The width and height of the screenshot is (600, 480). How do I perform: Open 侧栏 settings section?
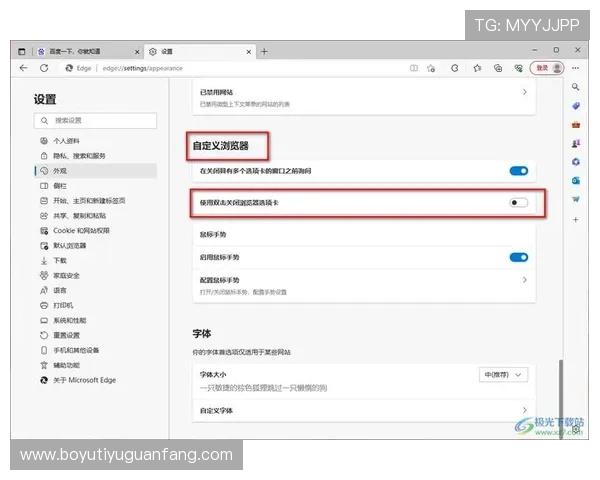point(96,186)
